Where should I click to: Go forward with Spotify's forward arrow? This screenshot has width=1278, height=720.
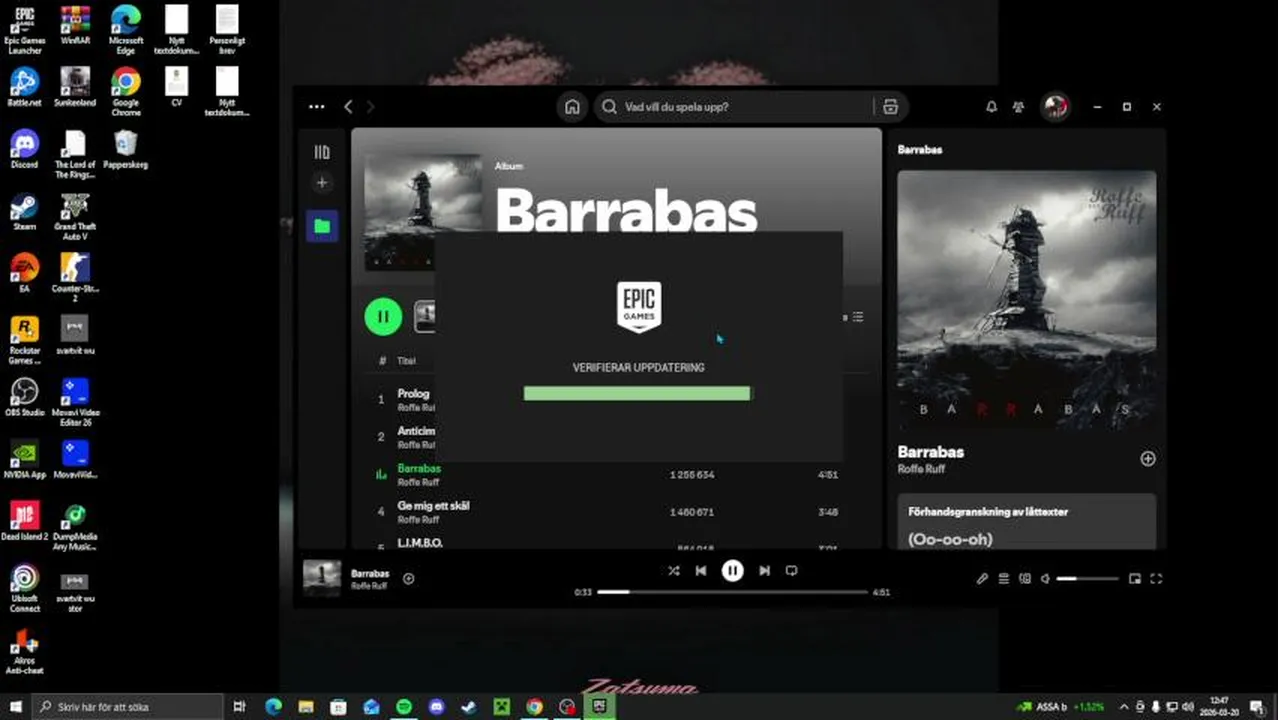[x=370, y=107]
